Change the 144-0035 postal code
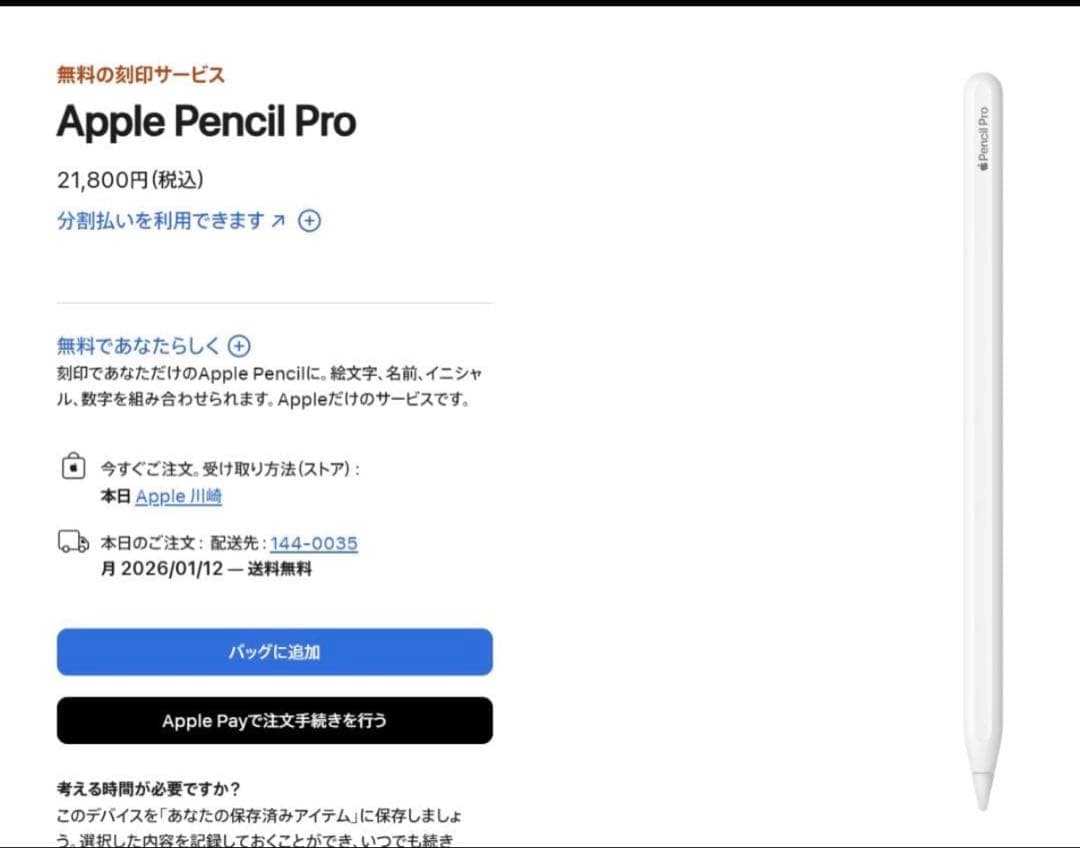The image size is (1080, 848). pyautogui.click(x=314, y=544)
